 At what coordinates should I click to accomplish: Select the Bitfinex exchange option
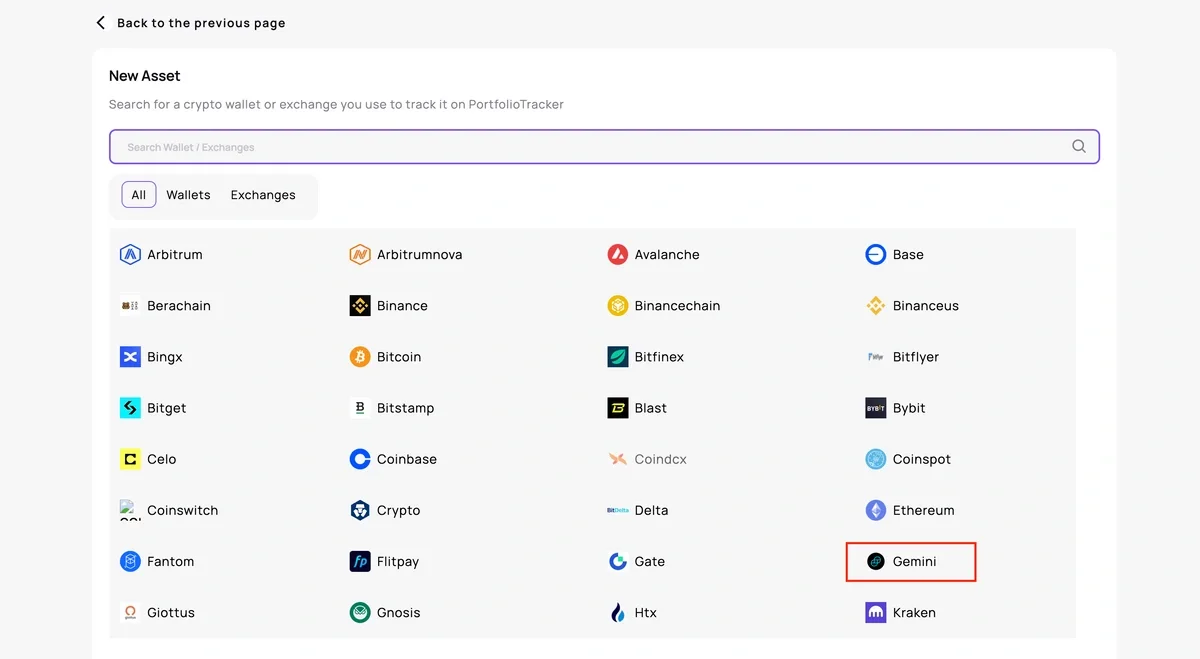coord(658,357)
